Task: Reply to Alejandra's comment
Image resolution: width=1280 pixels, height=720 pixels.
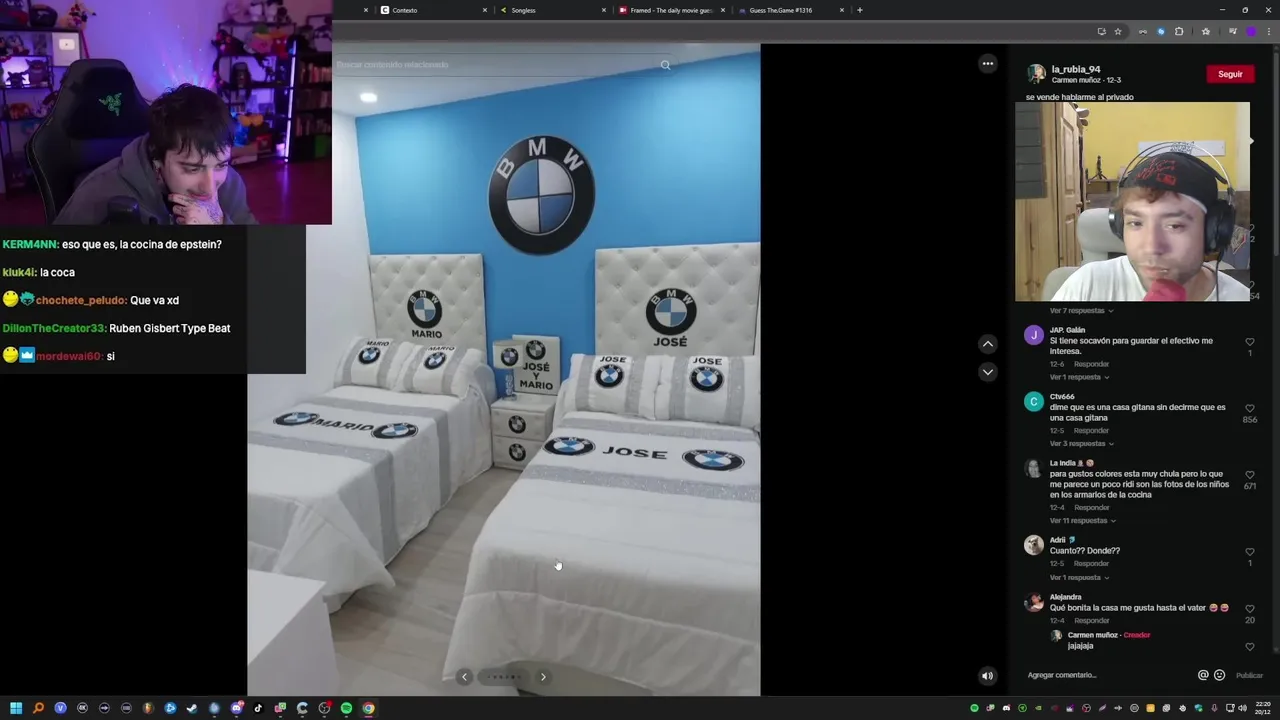Action: 1091,621
